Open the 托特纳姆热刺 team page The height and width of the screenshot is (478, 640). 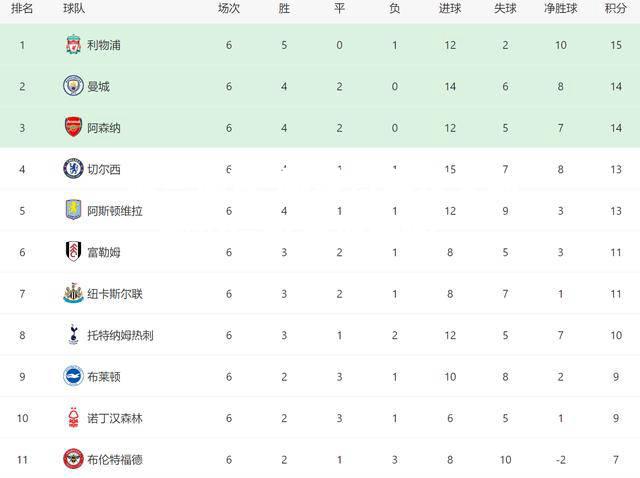[120, 335]
